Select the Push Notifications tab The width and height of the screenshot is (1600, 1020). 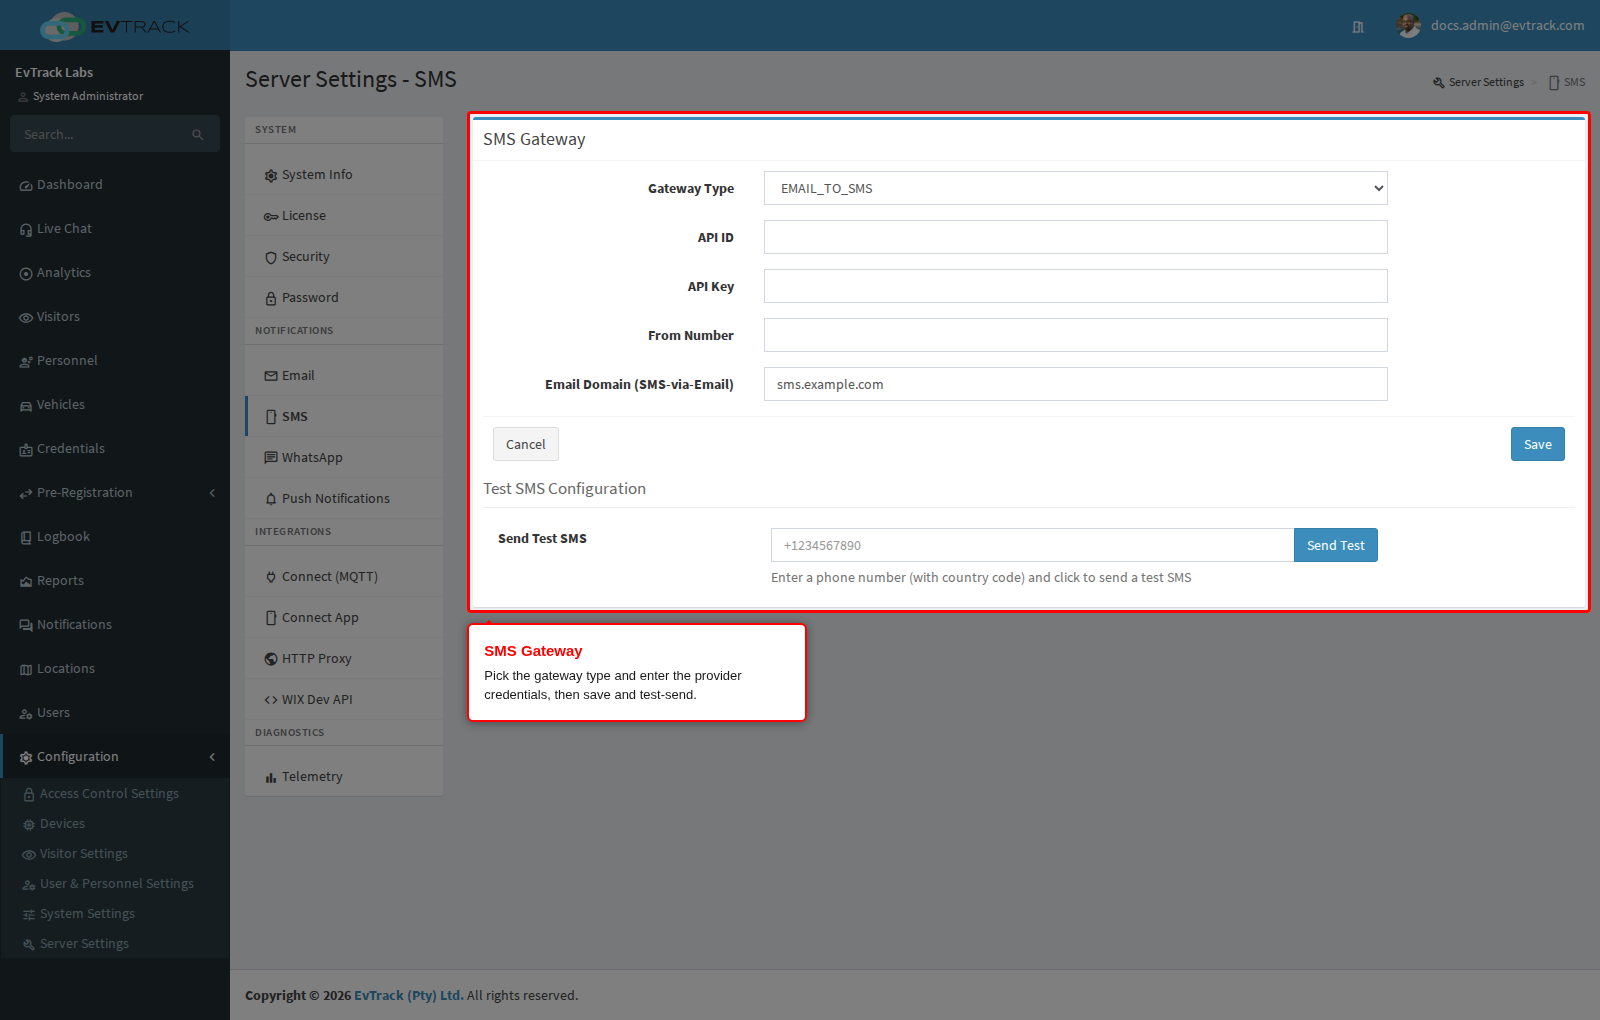click(x=344, y=499)
